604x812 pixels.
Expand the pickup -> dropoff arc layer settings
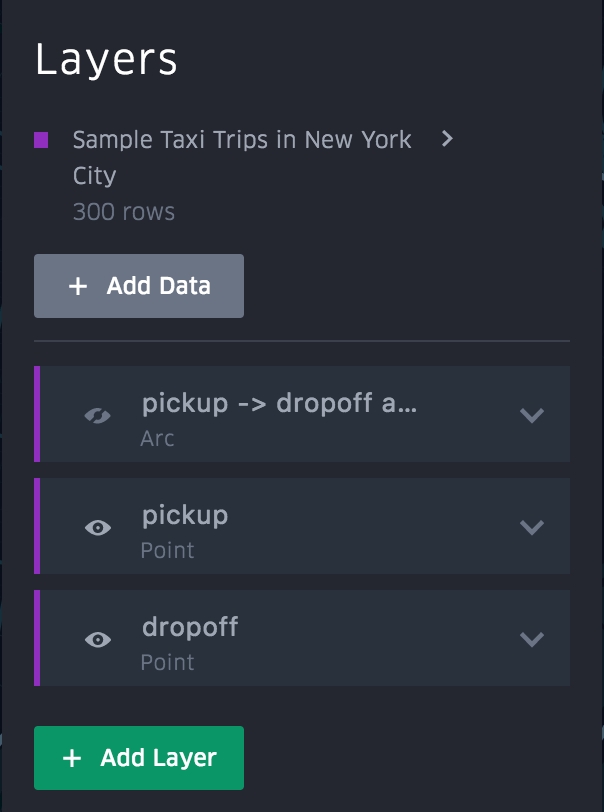tap(532, 415)
